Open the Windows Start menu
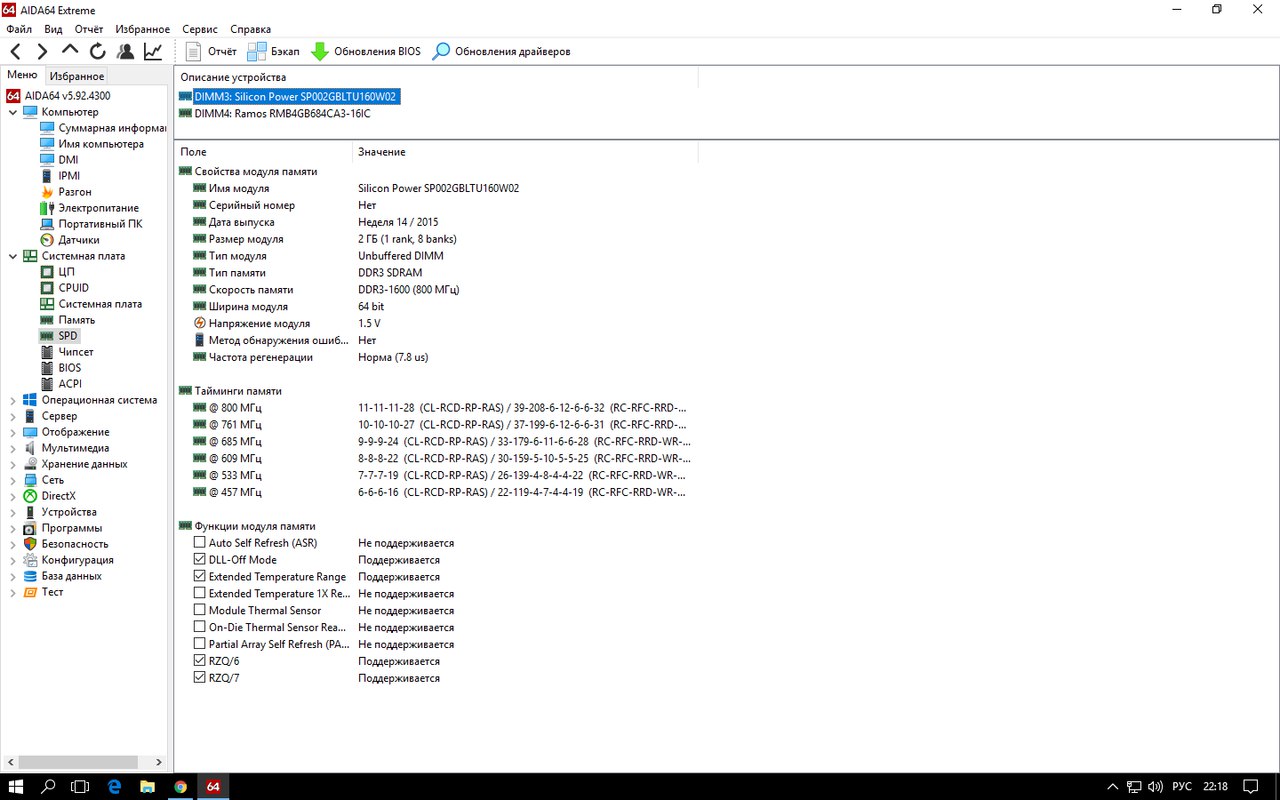The height and width of the screenshot is (800, 1280). click(x=16, y=786)
